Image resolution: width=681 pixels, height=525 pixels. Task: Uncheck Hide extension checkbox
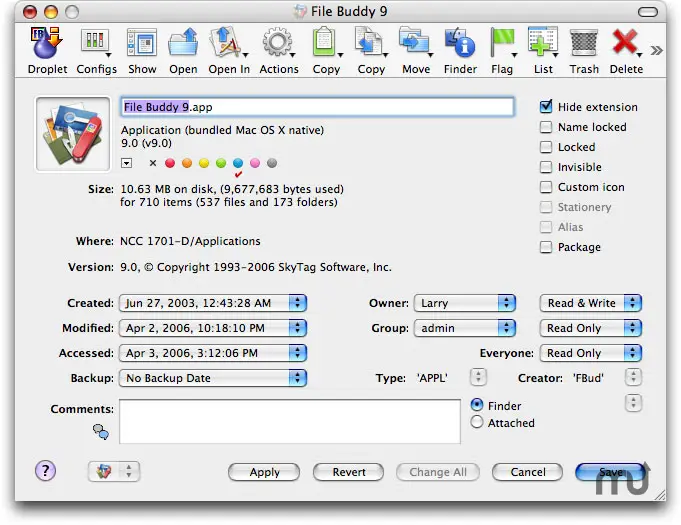[546, 107]
